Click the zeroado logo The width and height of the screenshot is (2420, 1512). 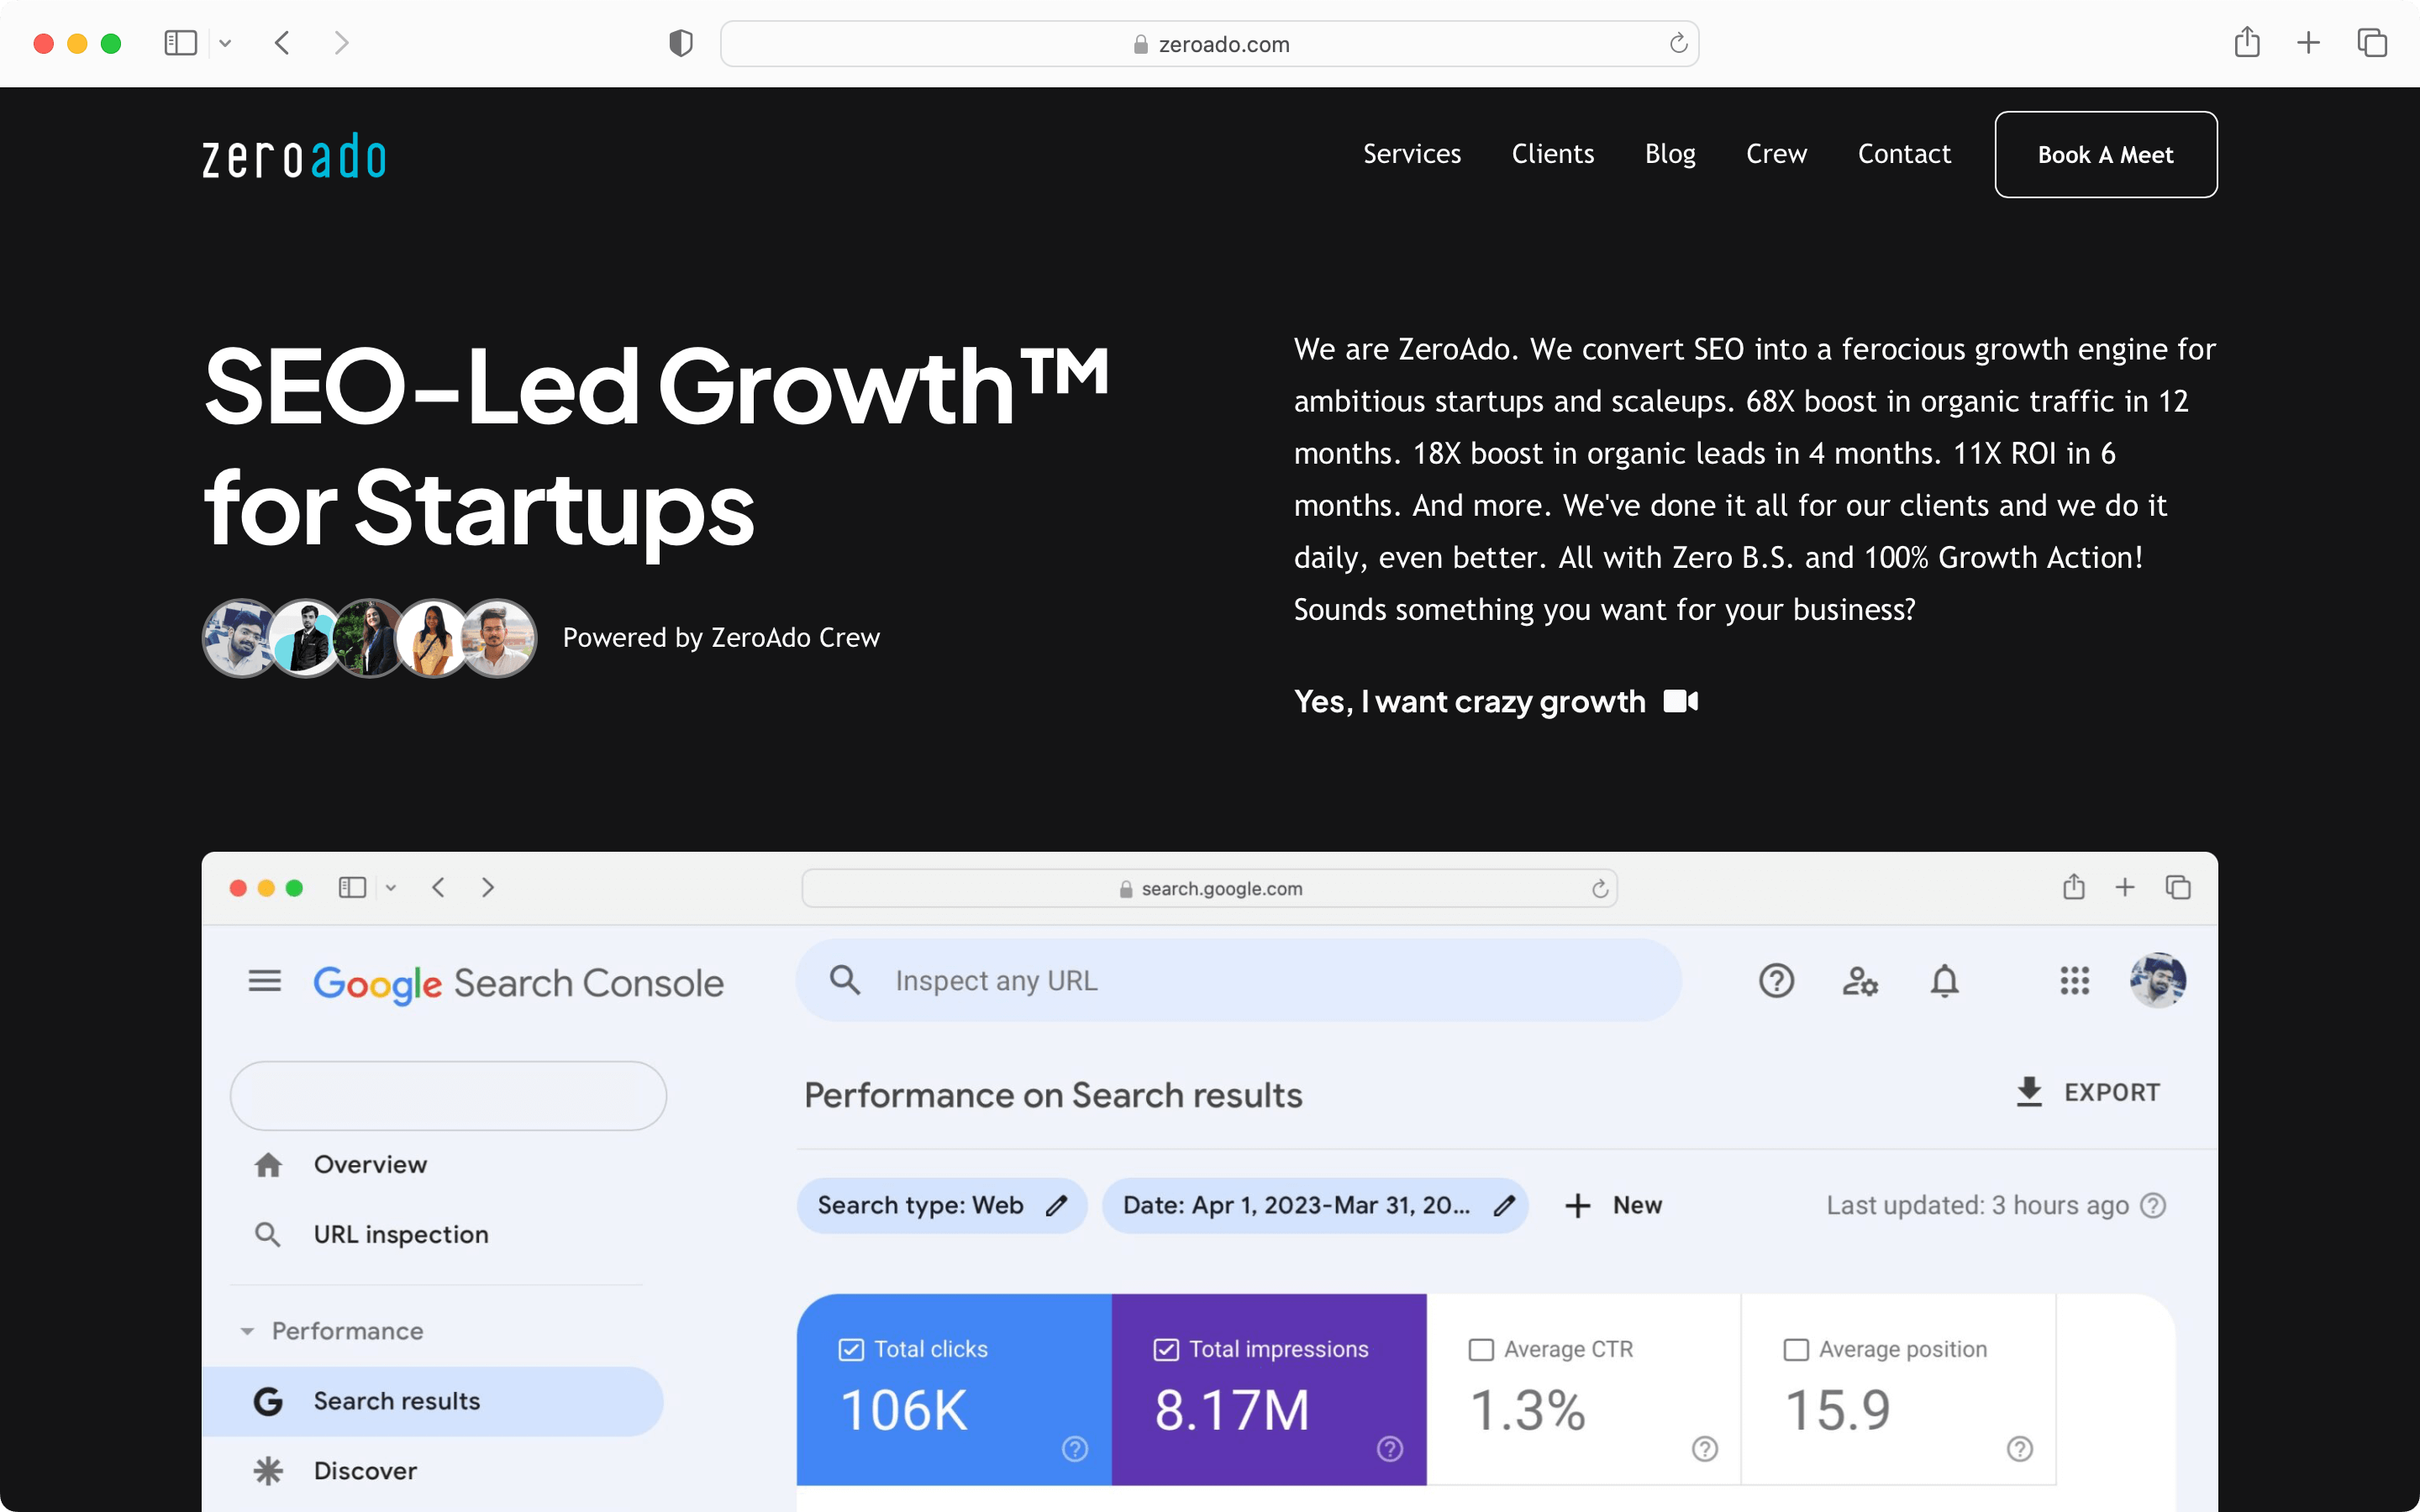(x=294, y=157)
